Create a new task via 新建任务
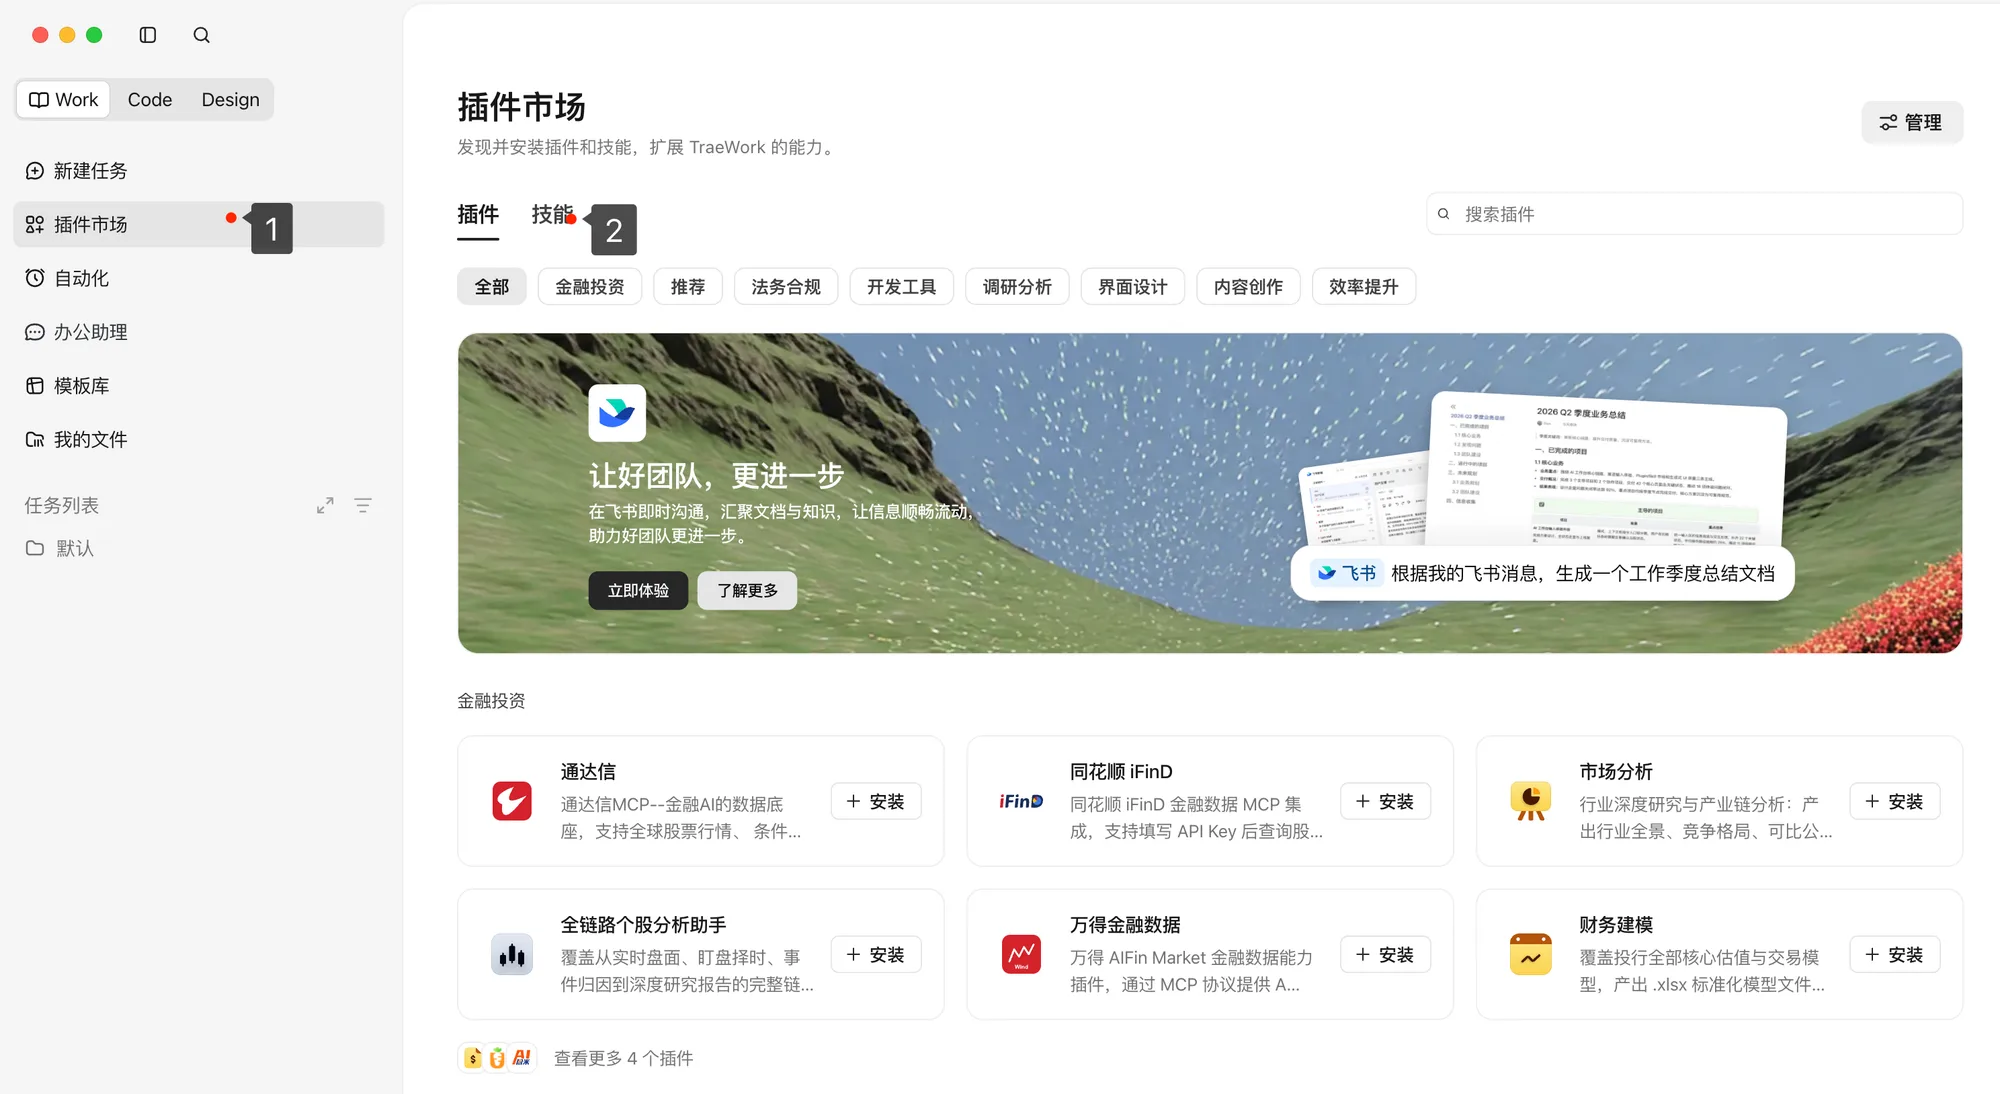This screenshot has height=1094, width=2000. 198,171
